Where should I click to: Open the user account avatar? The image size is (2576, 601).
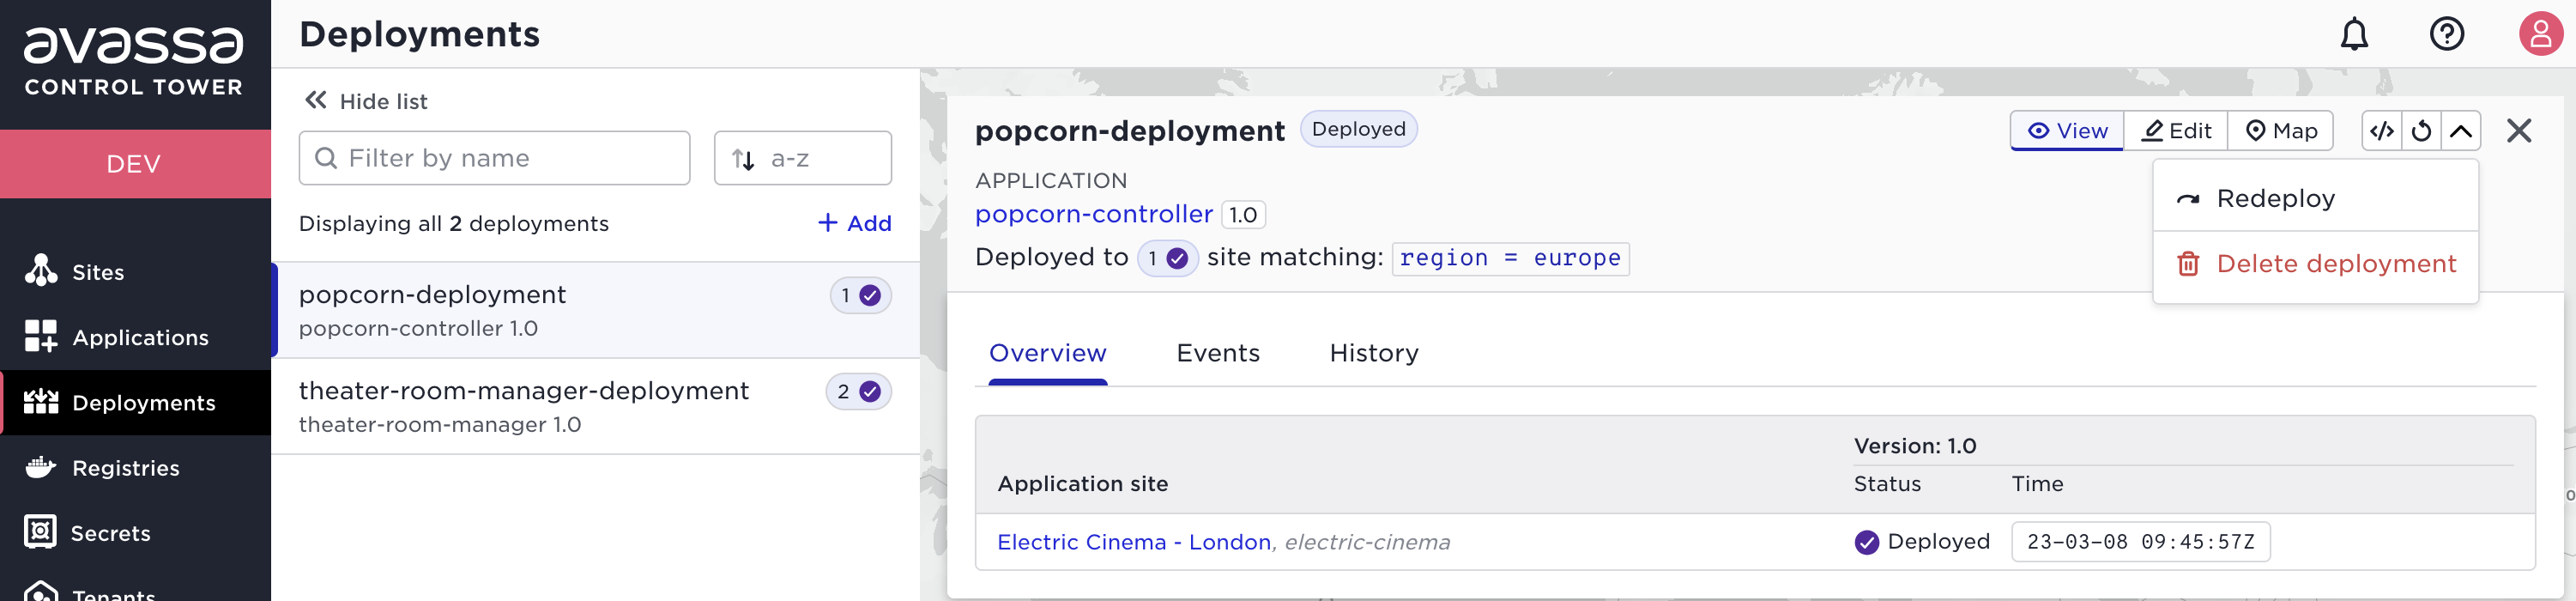(x=2540, y=34)
